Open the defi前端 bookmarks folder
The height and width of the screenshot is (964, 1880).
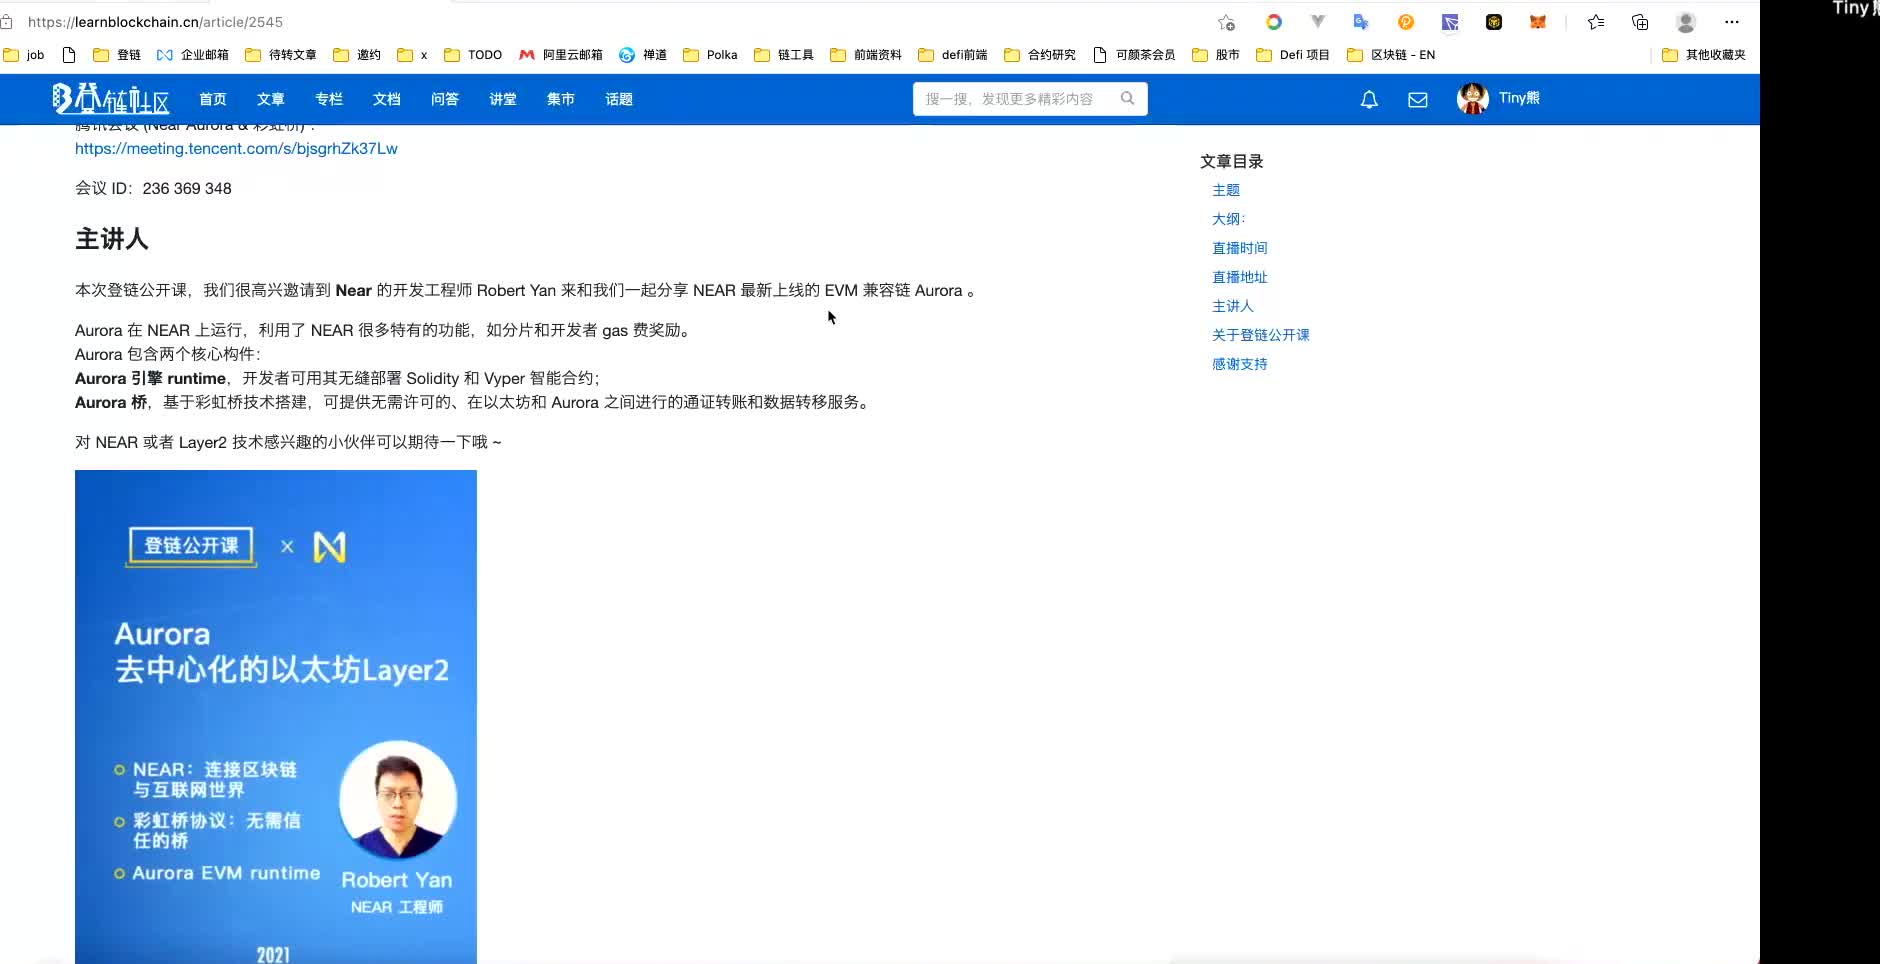(x=953, y=55)
